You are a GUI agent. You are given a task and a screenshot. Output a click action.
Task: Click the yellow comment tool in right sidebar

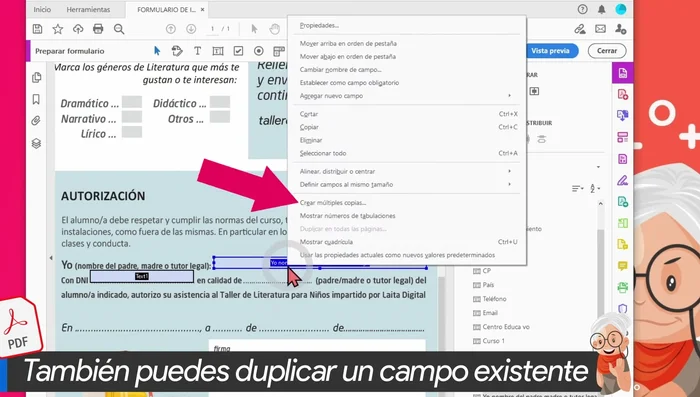tap(623, 266)
